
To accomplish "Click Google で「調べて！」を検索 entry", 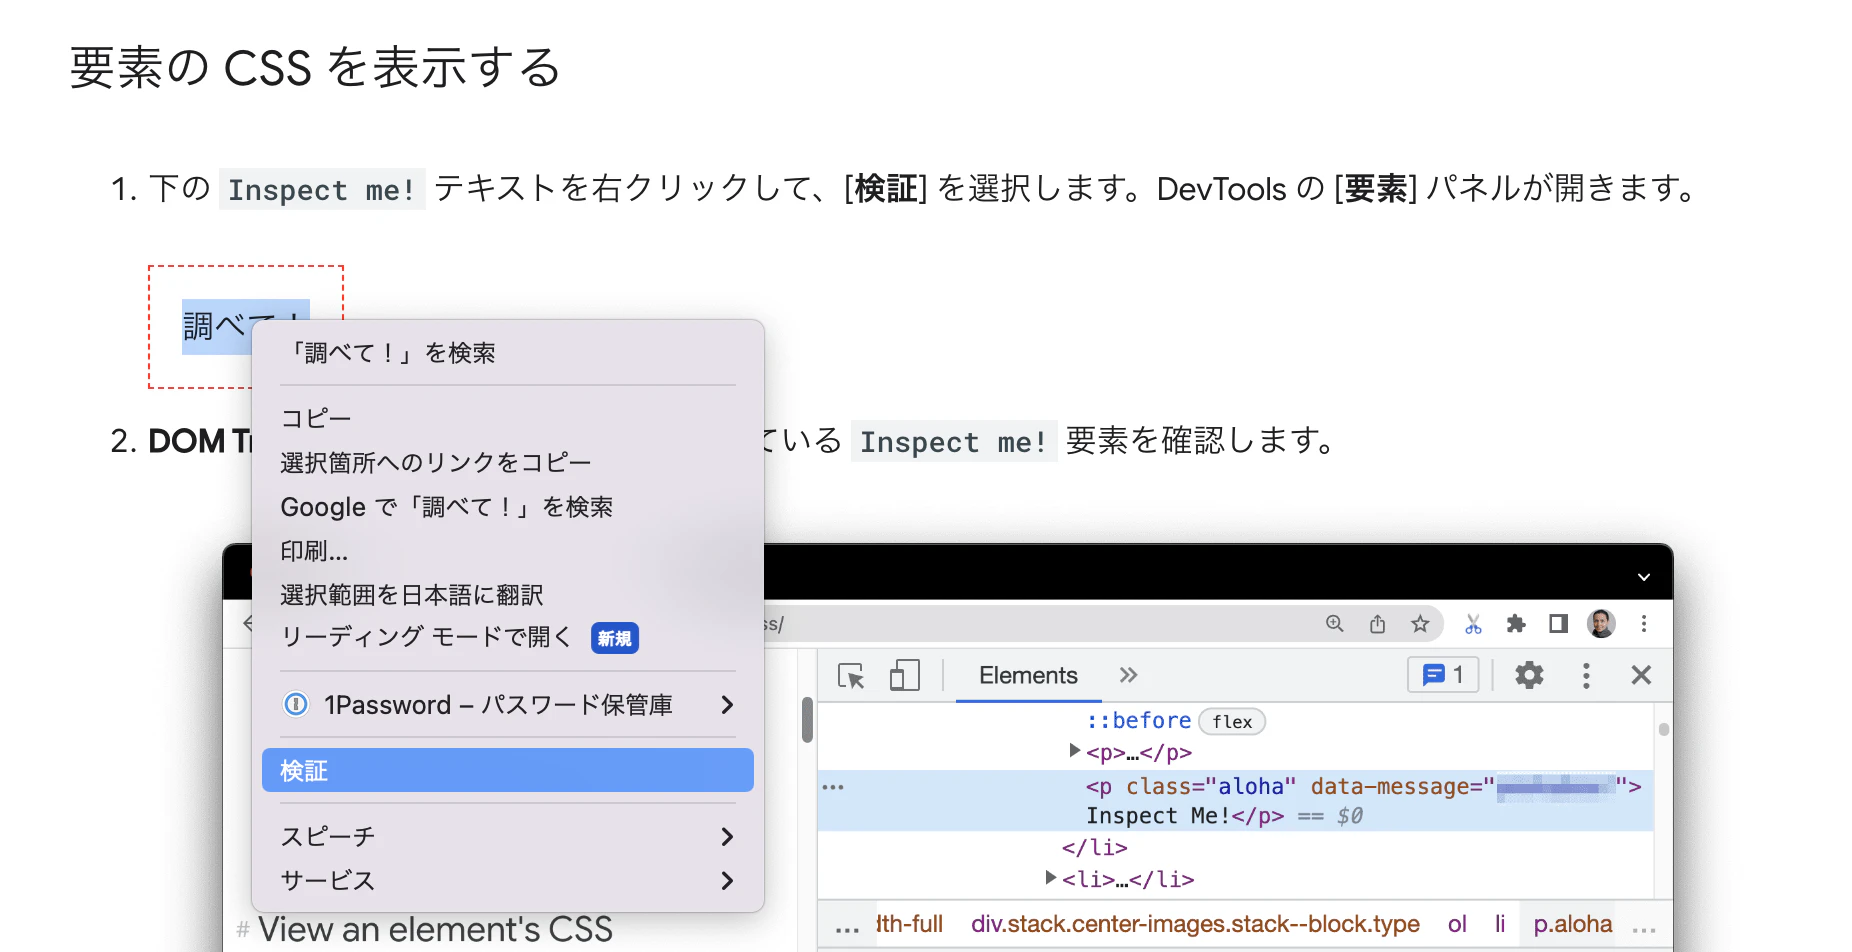I will [508, 507].
